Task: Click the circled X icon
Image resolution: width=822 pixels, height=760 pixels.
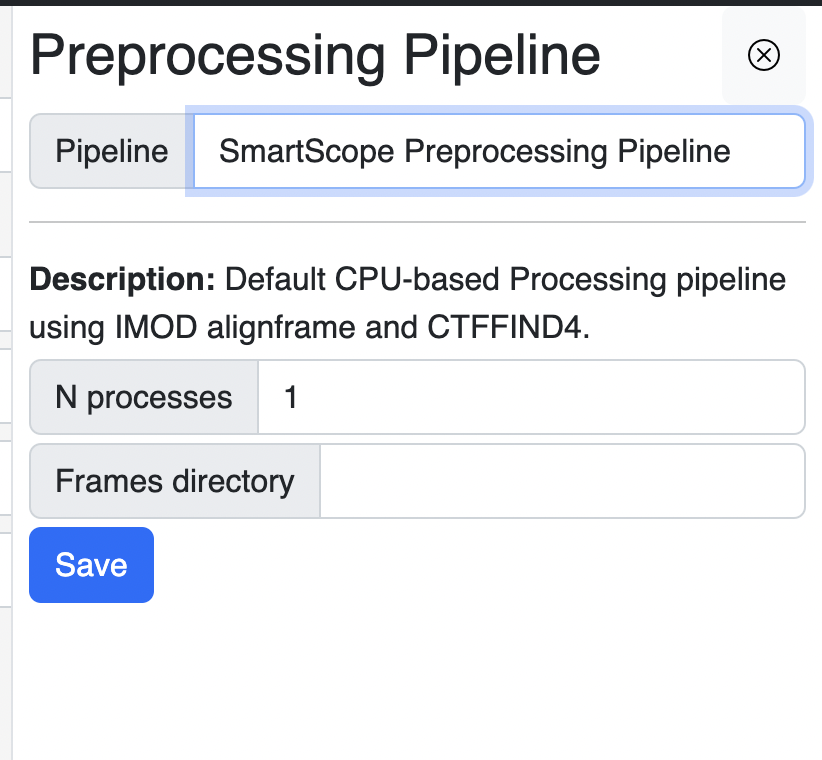Action: tap(764, 55)
